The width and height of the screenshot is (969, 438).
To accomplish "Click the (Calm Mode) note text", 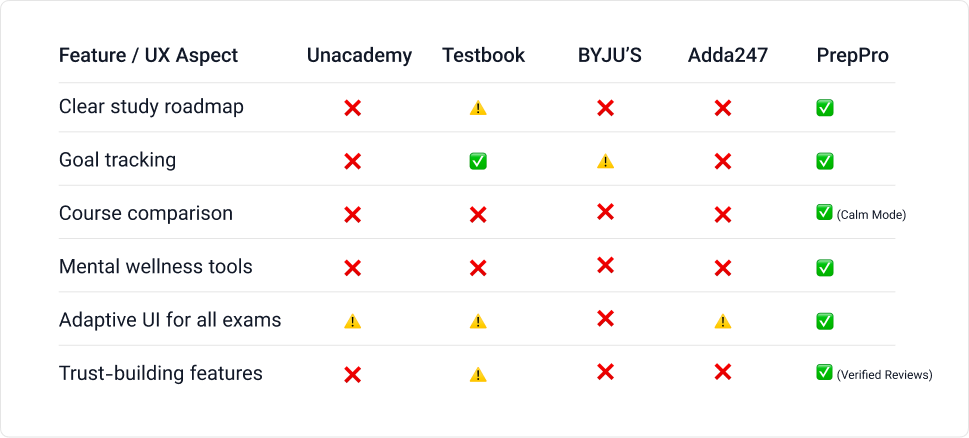I will coord(871,216).
